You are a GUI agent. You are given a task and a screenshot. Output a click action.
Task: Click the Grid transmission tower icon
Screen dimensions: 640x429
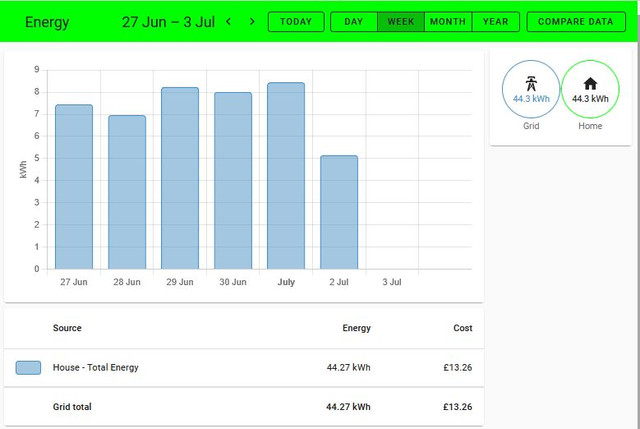point(531,84)
